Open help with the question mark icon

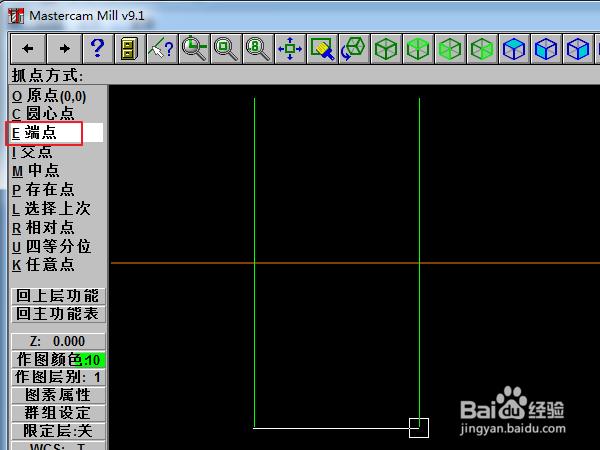[x=98, y=49]
